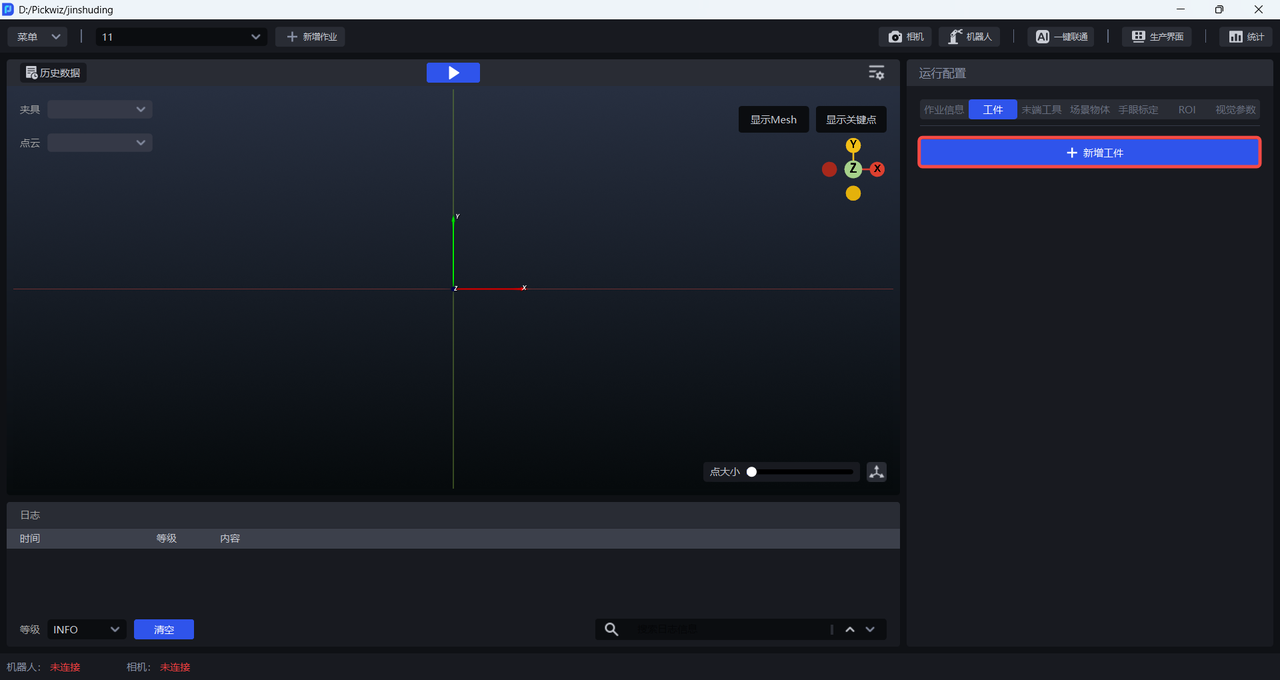Click the AI 一键联通 button
The width and height of the screenshot is (1280, 680).
tap(1060, 37)
